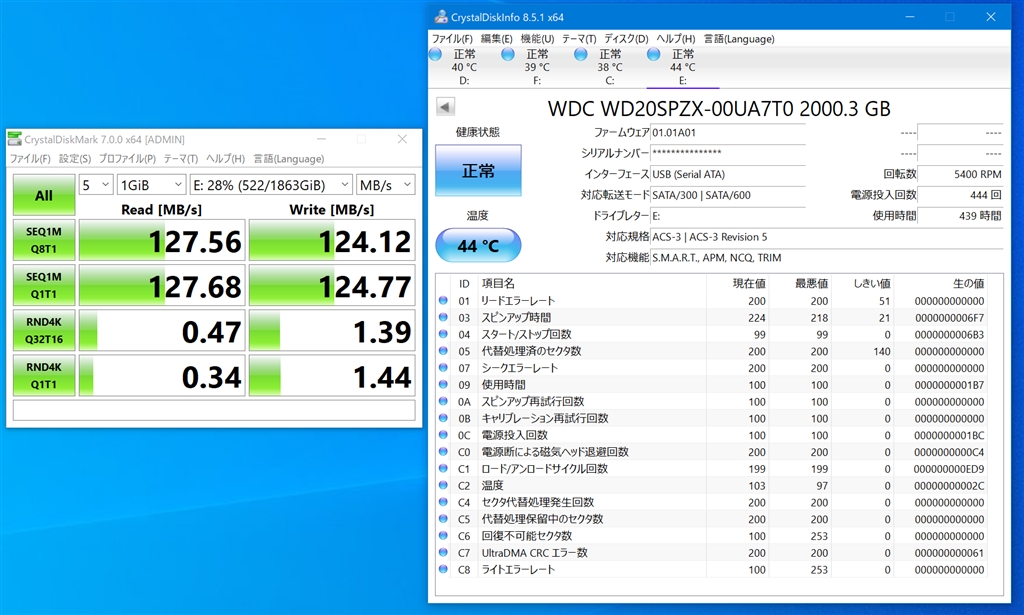Open 設定(S) menu in CrystalDiskMark

pyautogui.click(x=75, y=159)
